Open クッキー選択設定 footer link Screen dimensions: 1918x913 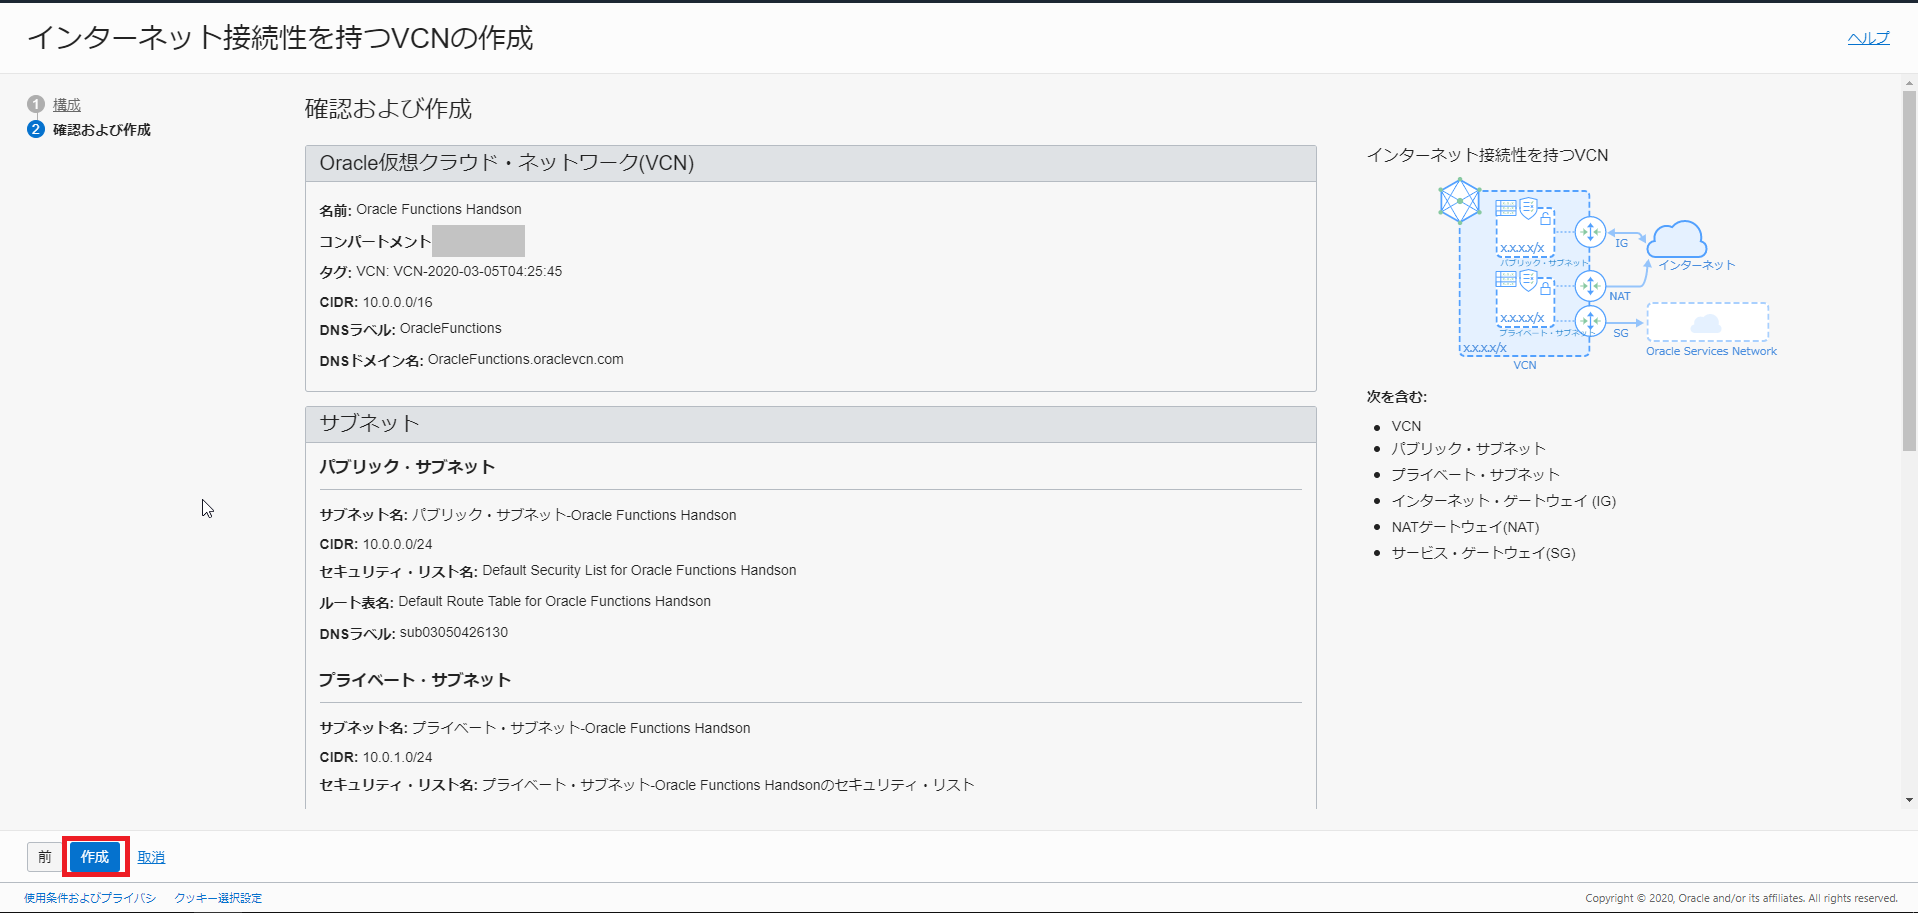coord(218,898)
